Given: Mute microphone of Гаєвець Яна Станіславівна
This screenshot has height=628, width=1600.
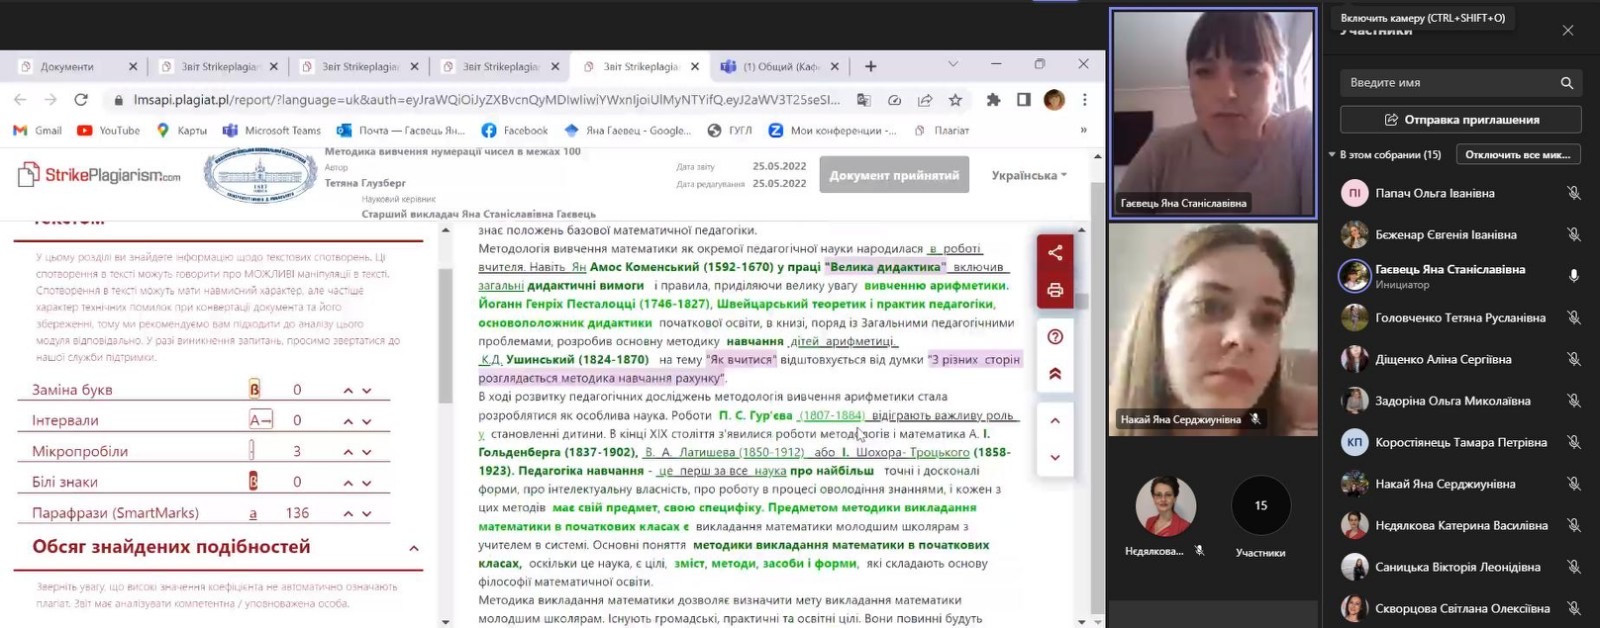Looking at the screenshot, I should [1573, 275].
